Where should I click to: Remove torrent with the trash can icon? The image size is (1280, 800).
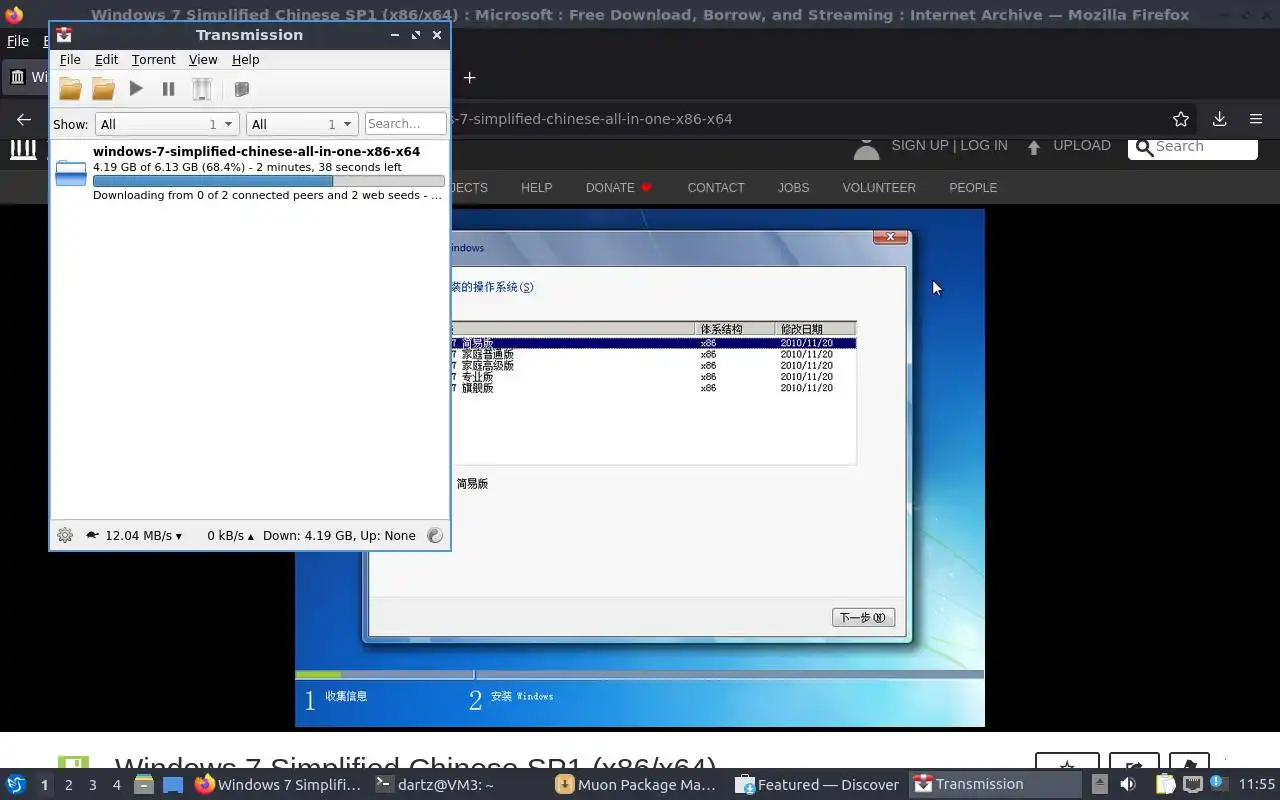(x=202, y=89)
